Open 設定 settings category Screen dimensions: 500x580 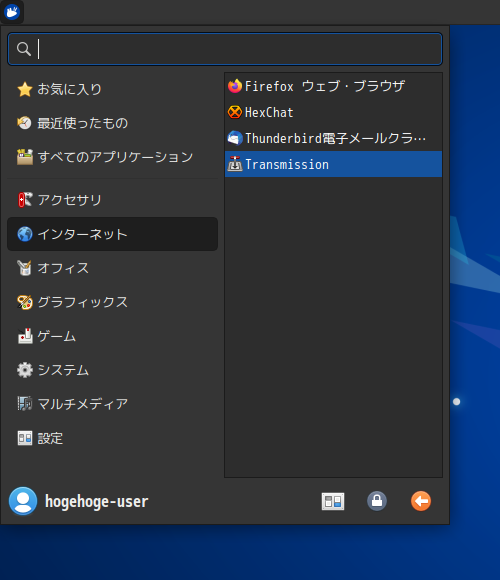point(112,438)
